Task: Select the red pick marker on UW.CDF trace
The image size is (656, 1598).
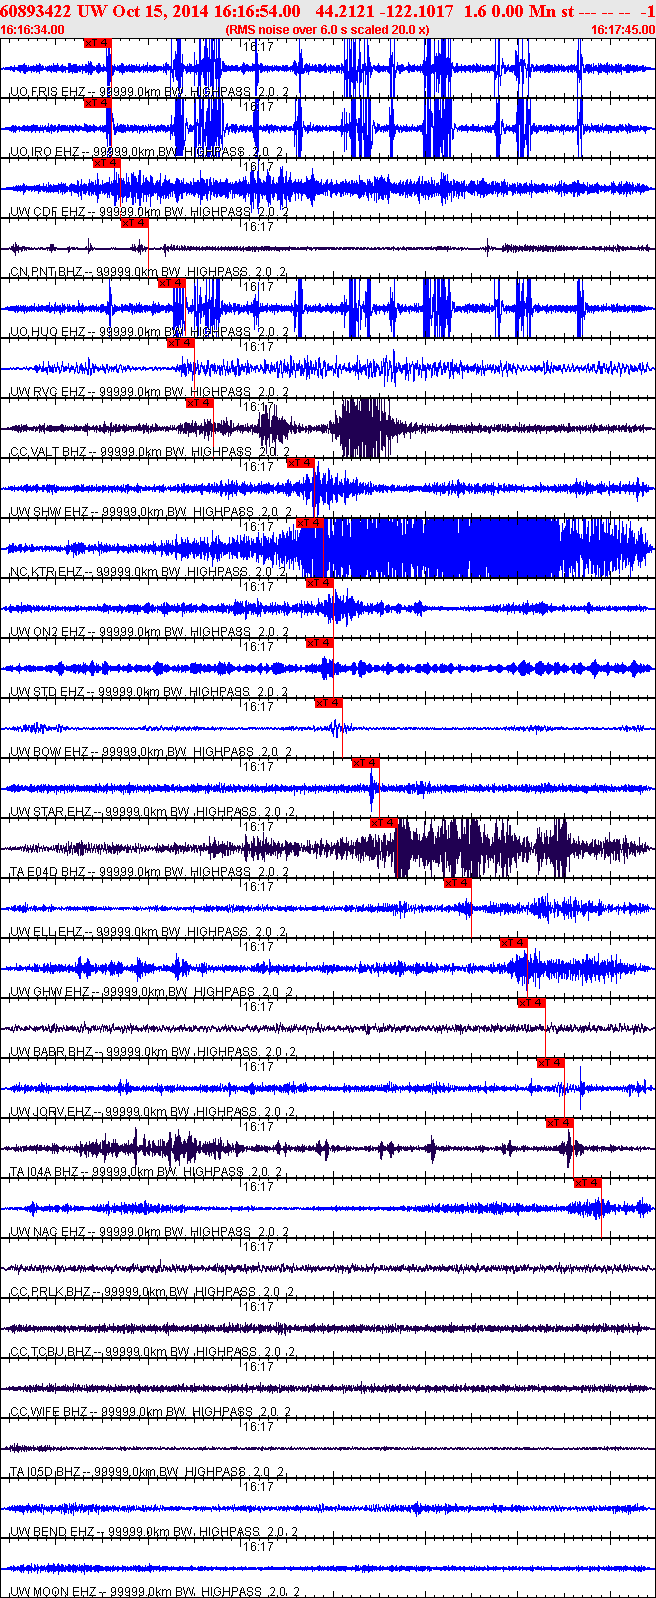Action: click(106, 163)
